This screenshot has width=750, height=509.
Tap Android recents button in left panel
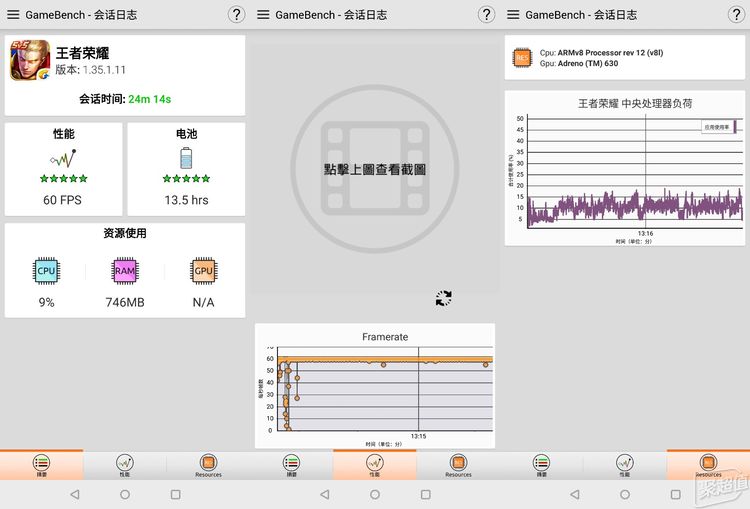(176, 494)
